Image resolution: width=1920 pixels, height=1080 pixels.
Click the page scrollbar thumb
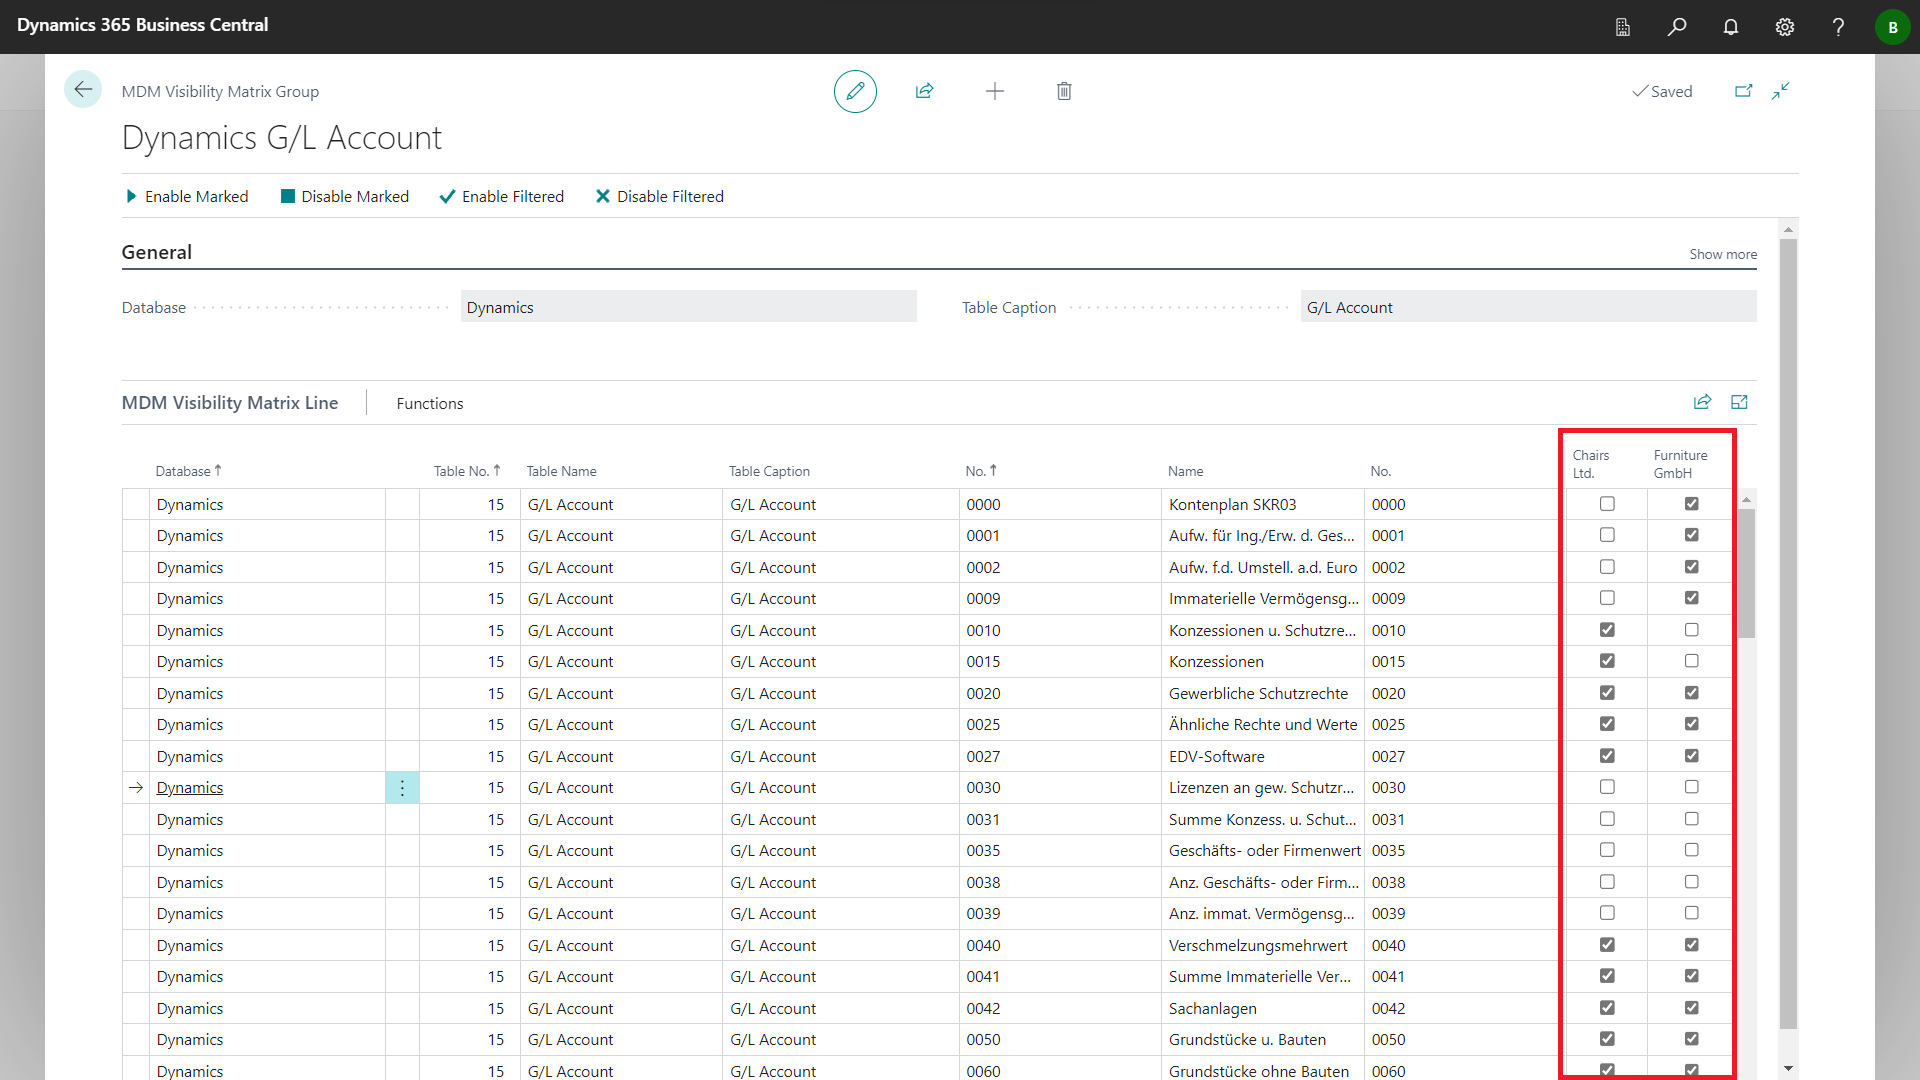(1788, 633)
